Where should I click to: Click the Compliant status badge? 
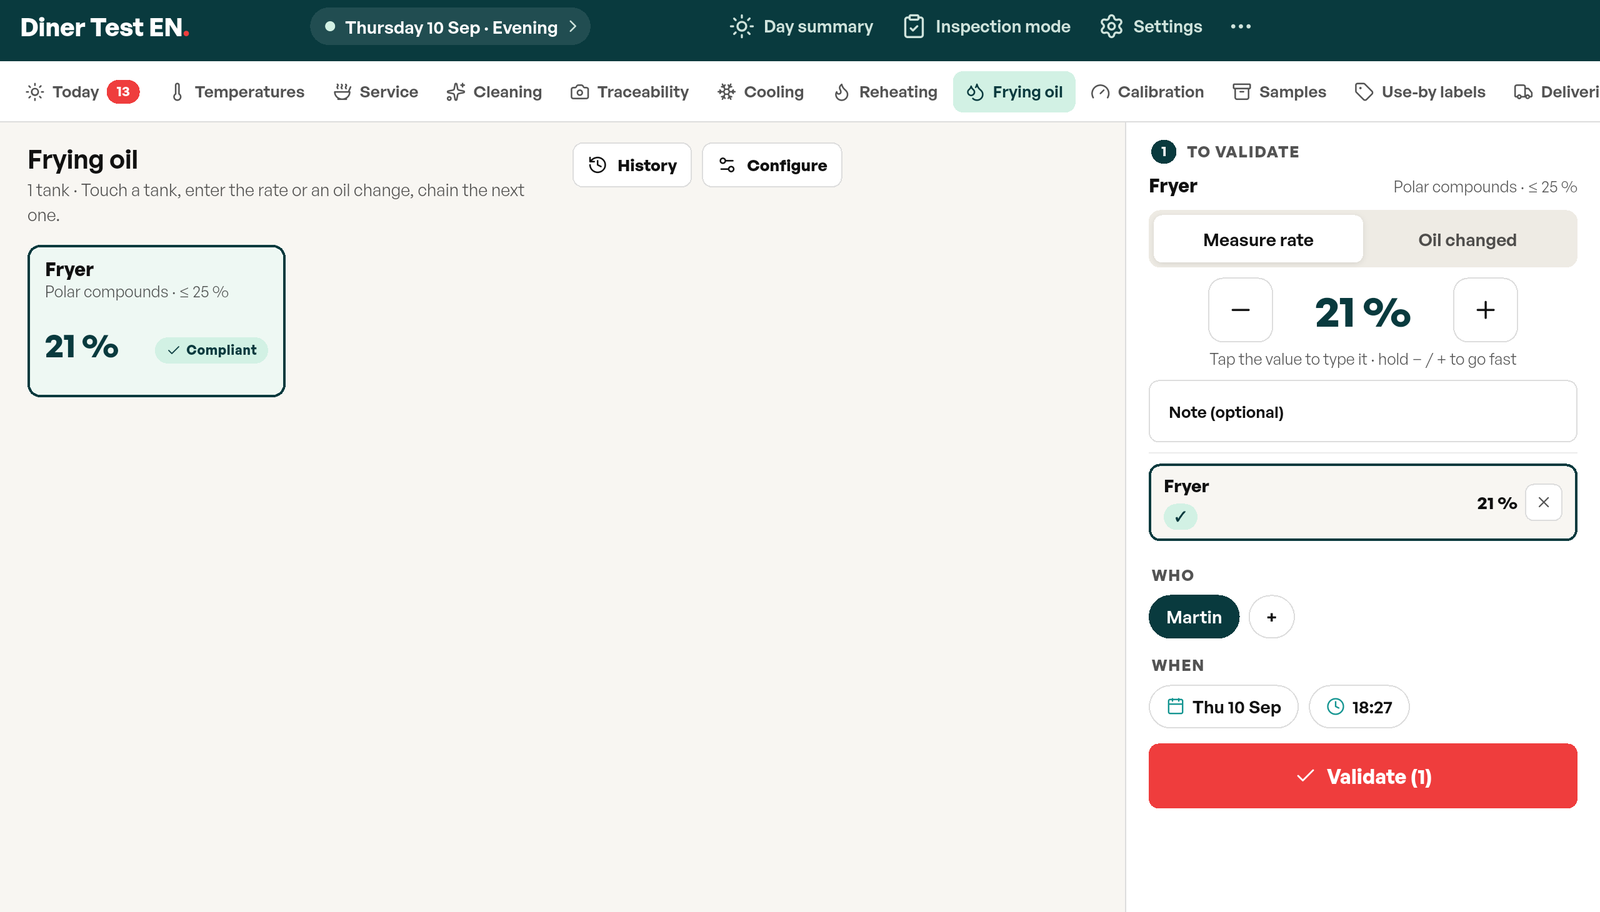212,350
